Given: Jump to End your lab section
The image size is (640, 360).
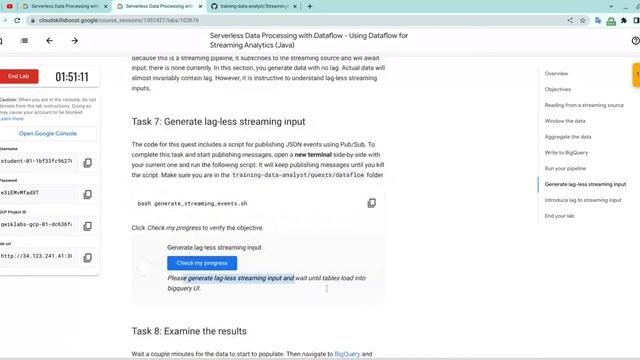Looking at the screenshot, I should tap(559, 216).
